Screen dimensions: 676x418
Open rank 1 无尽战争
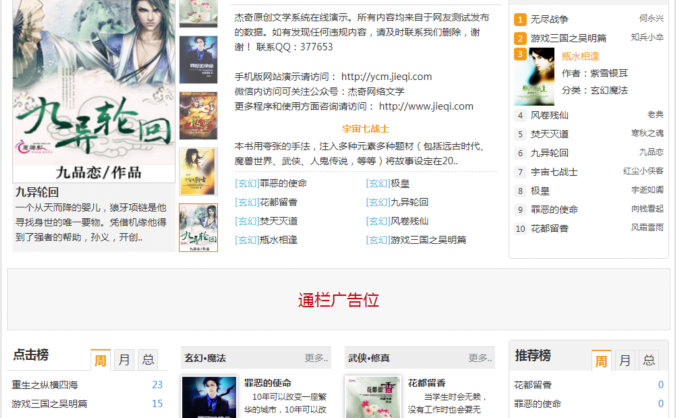[549, 19]
